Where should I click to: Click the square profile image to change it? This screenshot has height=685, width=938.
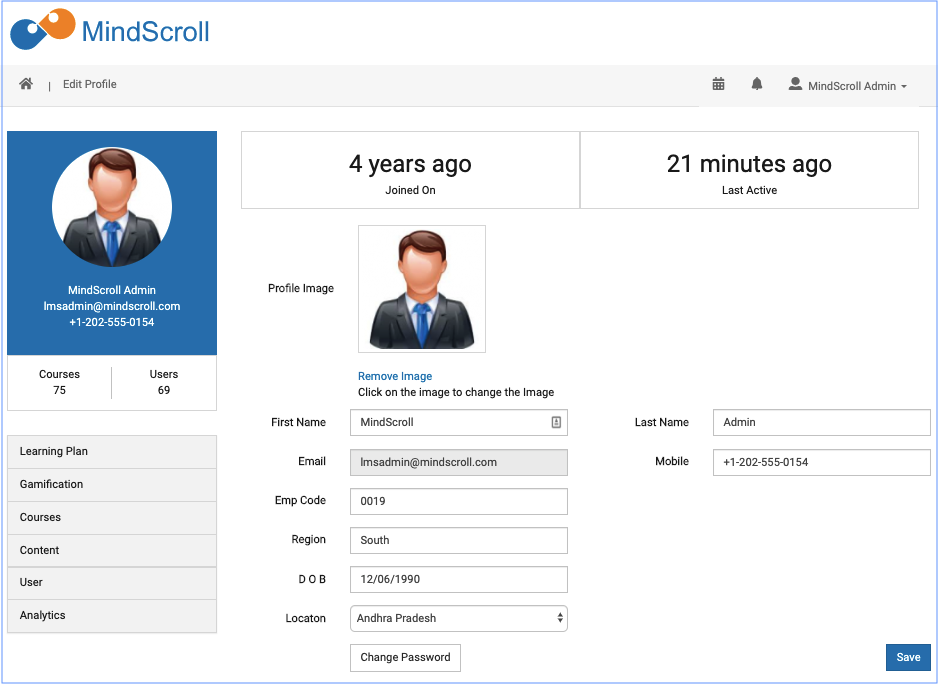tap(422, 289)
